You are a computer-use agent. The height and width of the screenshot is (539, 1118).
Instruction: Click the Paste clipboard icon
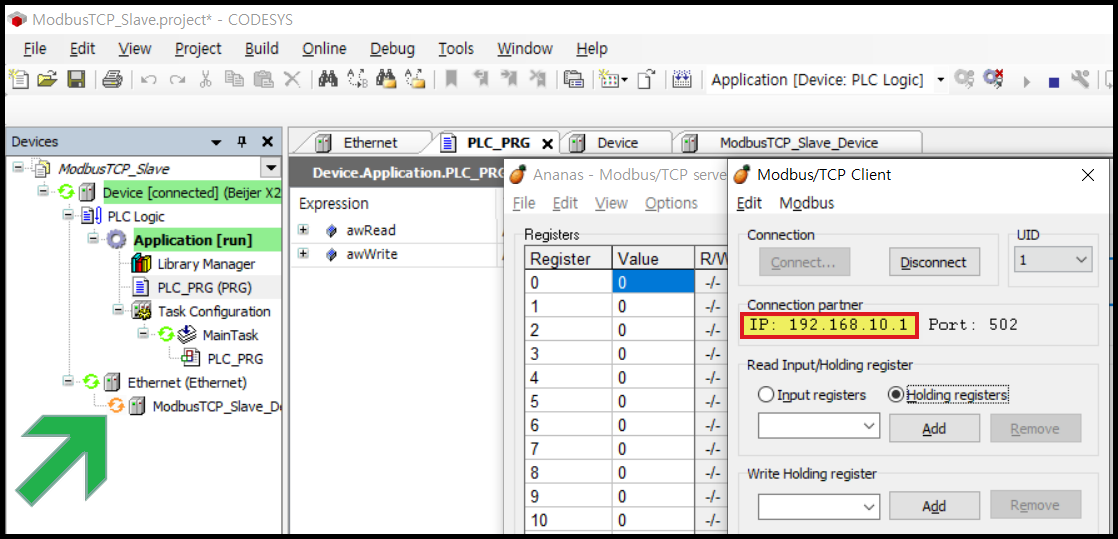[x=264, y=79]
